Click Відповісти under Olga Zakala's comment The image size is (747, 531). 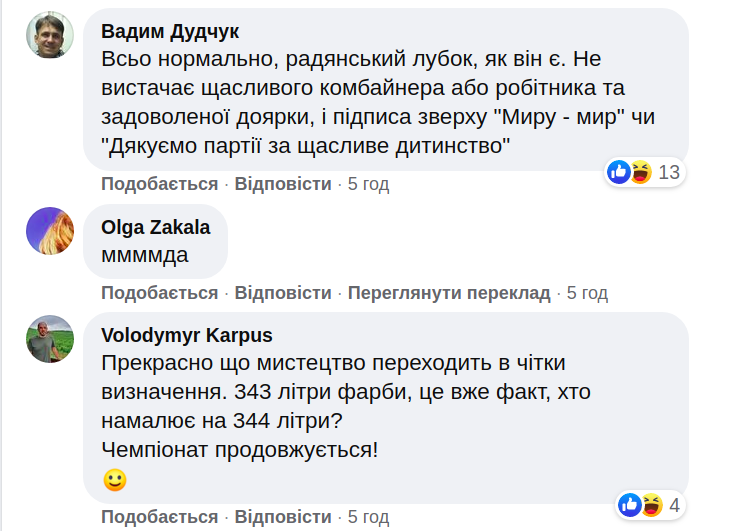tap(283, 293)
